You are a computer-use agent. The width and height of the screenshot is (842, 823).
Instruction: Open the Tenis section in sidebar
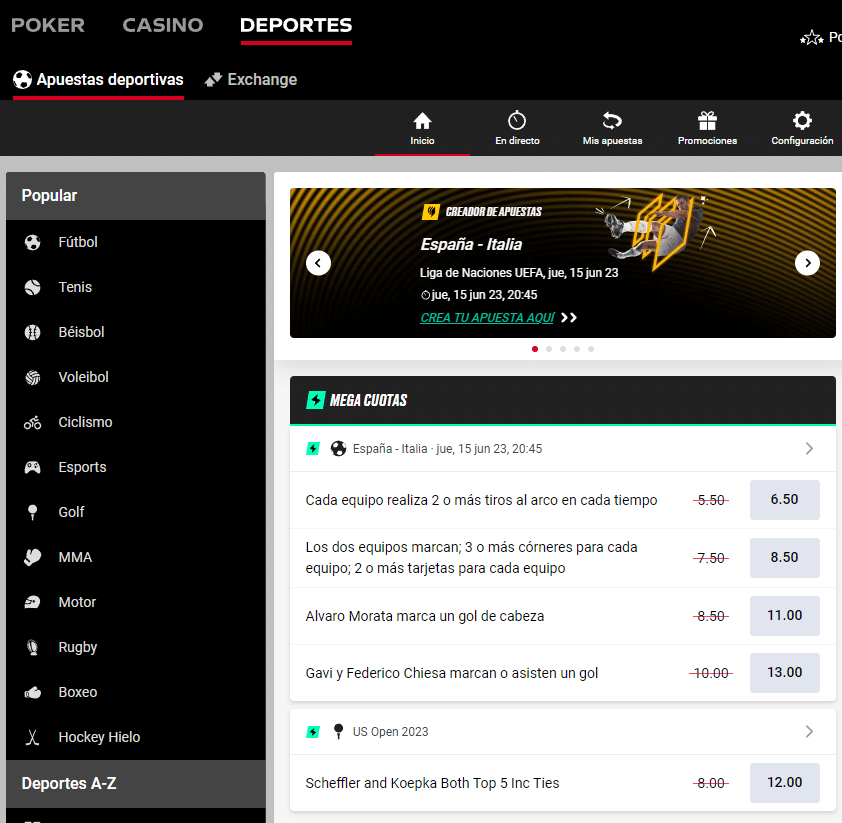coord(31,287)
